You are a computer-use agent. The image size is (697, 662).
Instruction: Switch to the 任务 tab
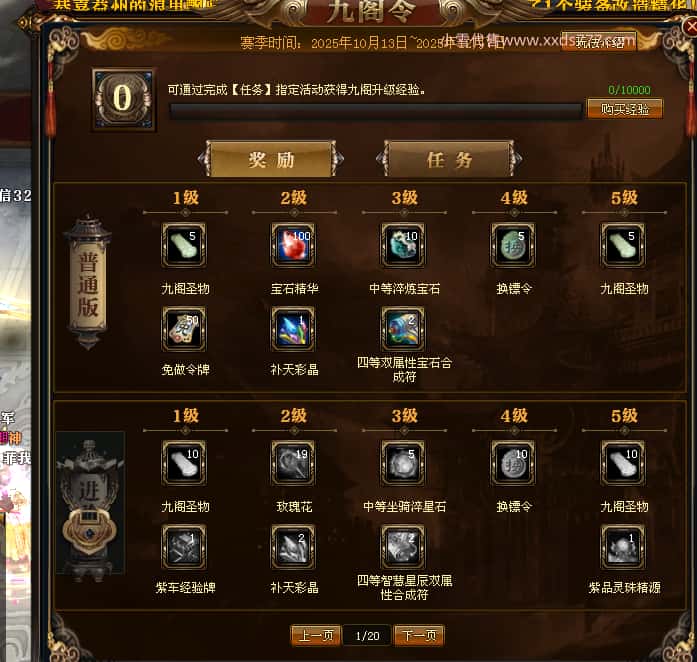pyautogui.click(x=449, y=159)
